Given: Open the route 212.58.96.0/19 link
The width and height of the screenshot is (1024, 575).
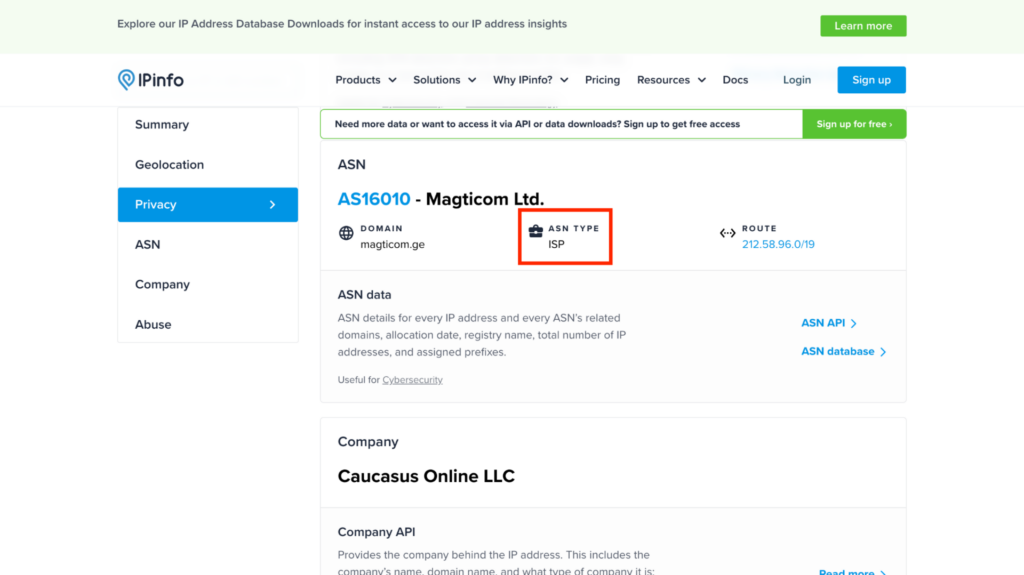Looking at the screenshot, I should [x=778, y=244].
